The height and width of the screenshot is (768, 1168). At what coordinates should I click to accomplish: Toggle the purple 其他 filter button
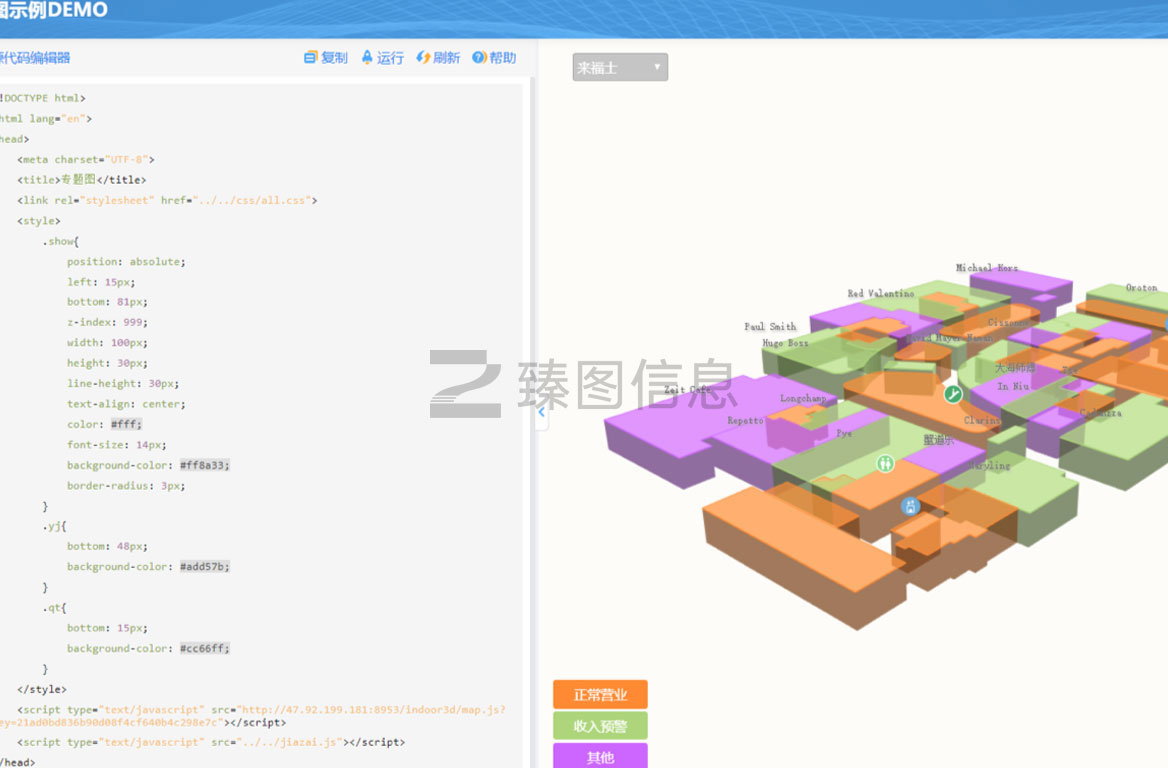[600, 756]
